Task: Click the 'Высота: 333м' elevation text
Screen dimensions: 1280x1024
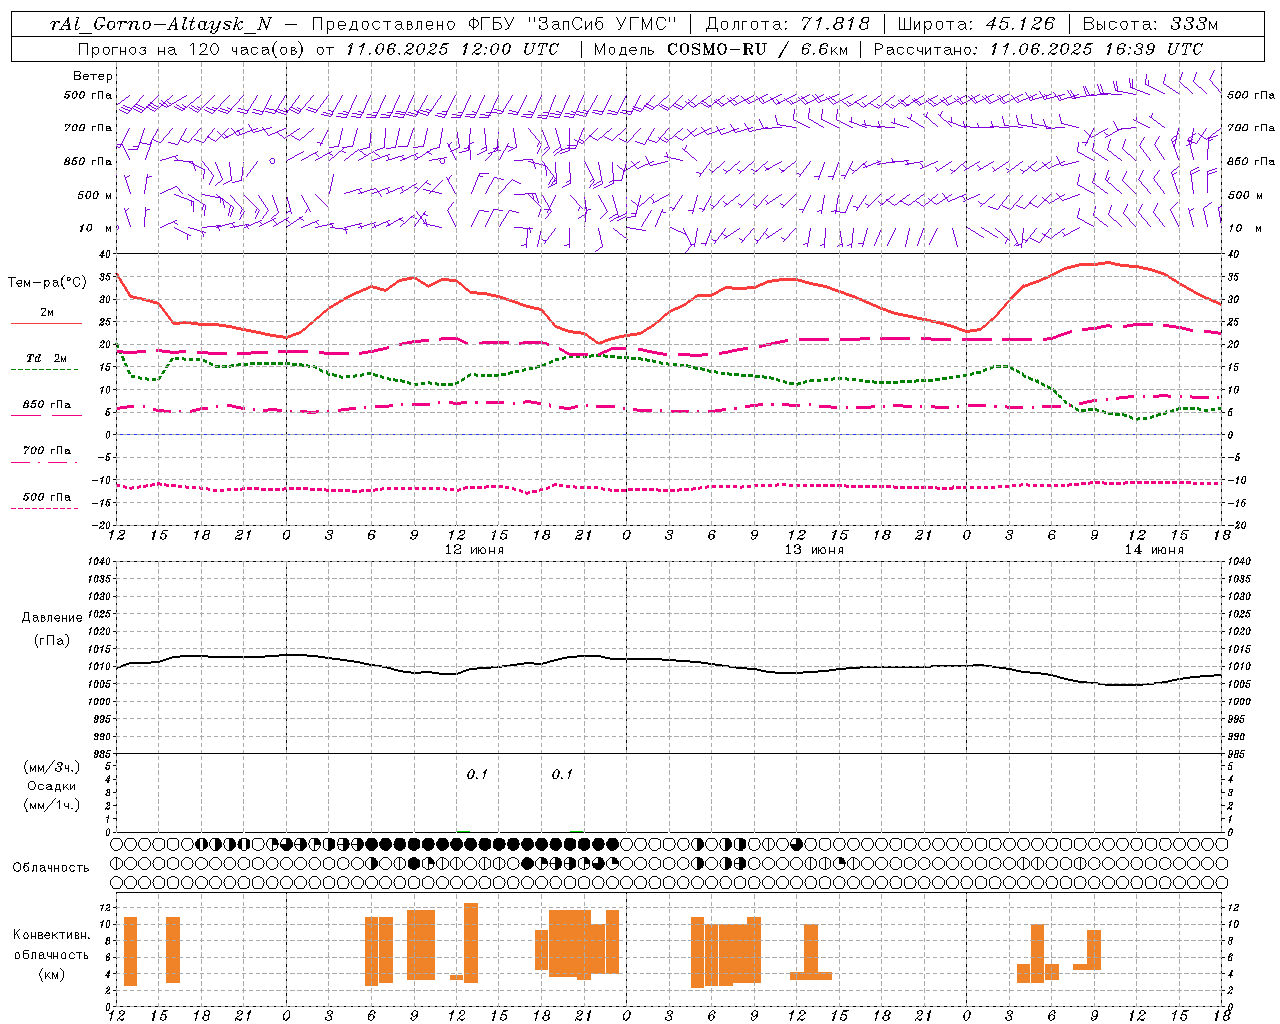Action: click(x=1151, y=25)
